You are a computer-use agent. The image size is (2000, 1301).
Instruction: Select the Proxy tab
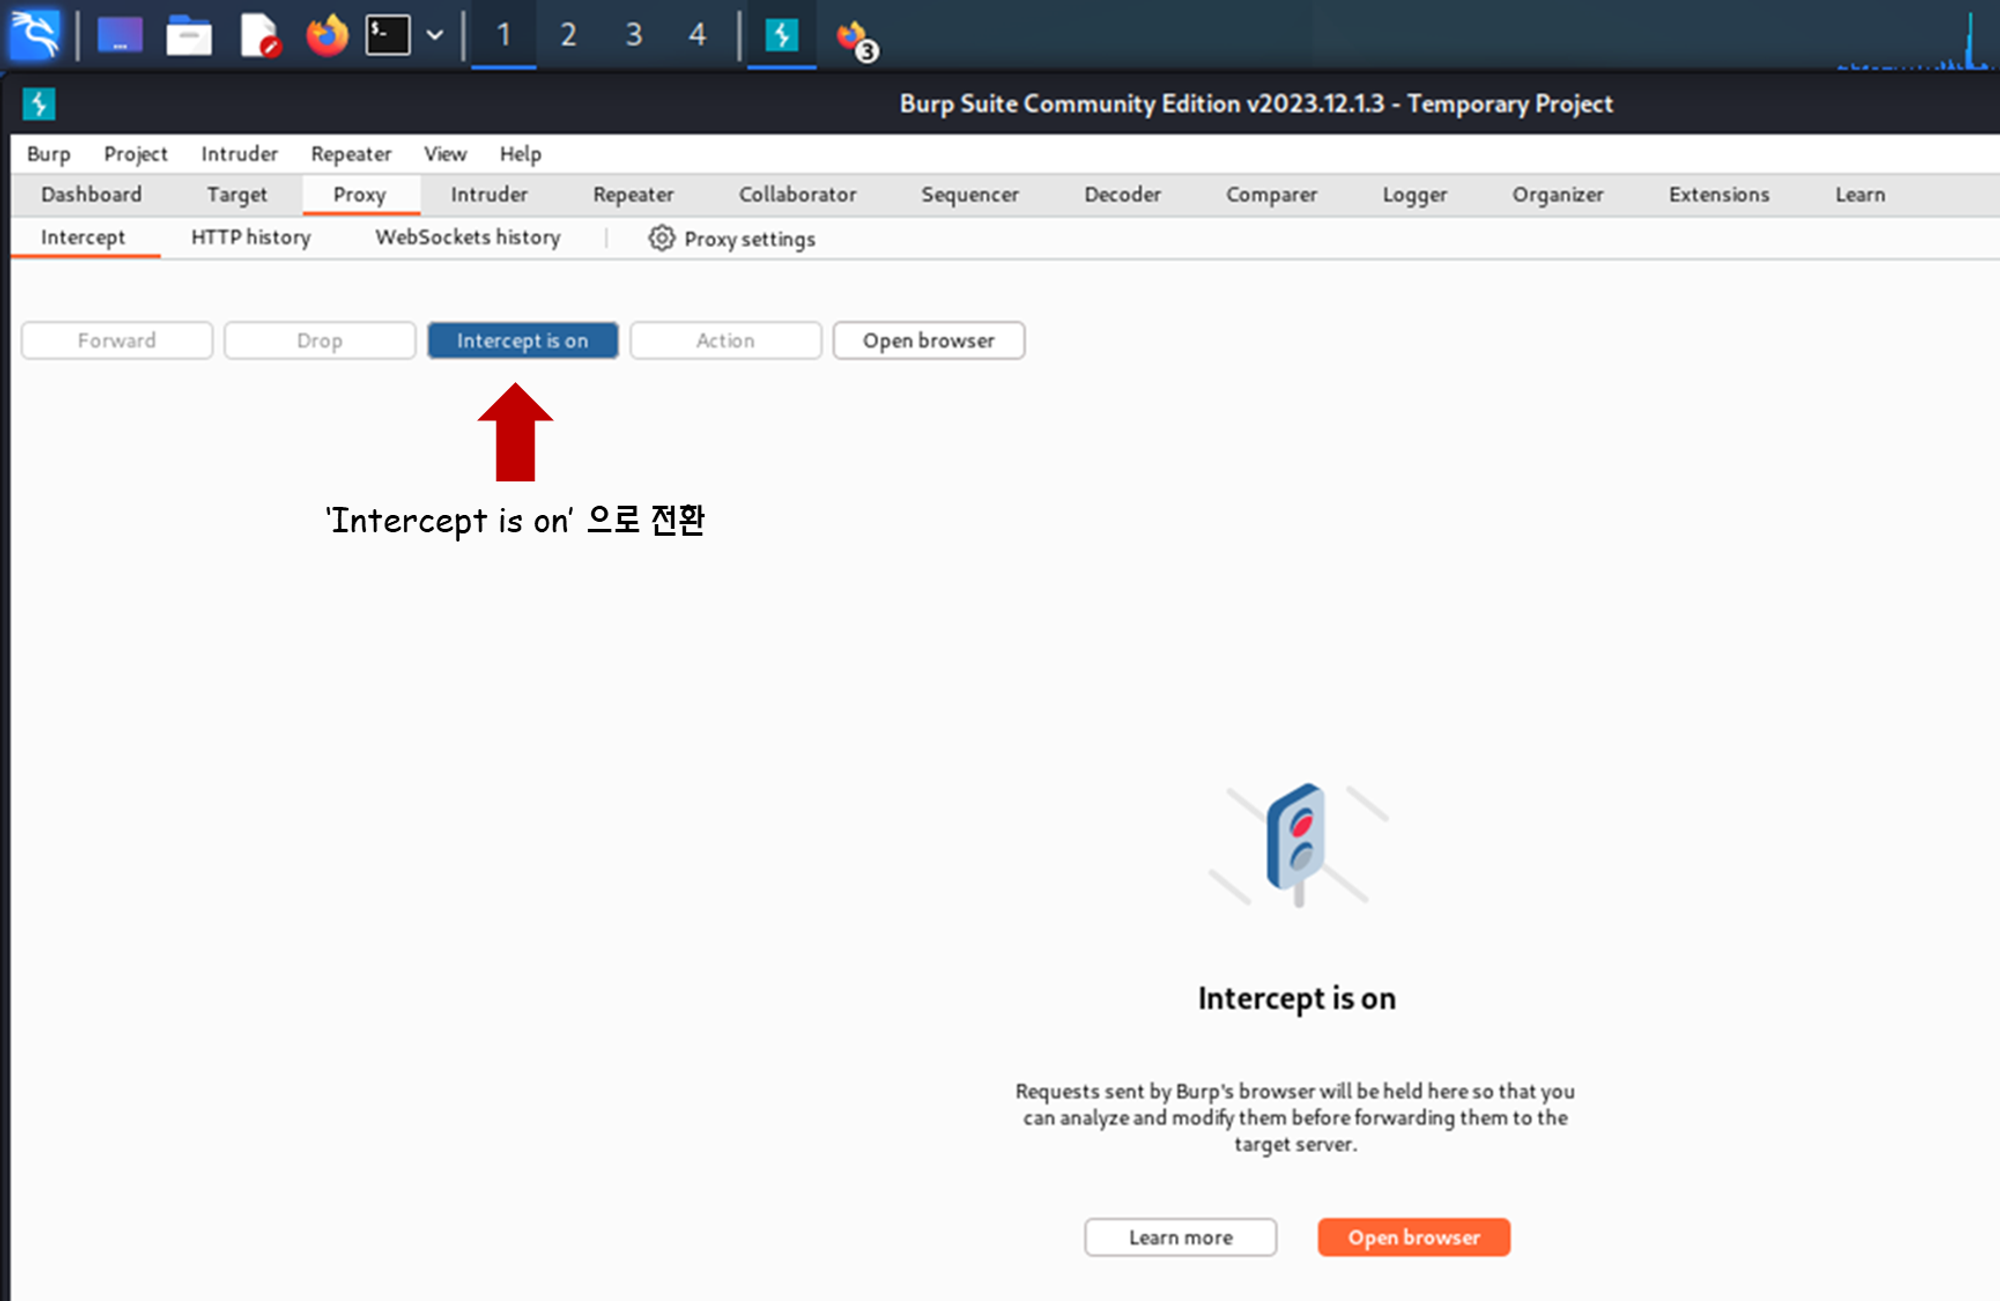point(360,195)
